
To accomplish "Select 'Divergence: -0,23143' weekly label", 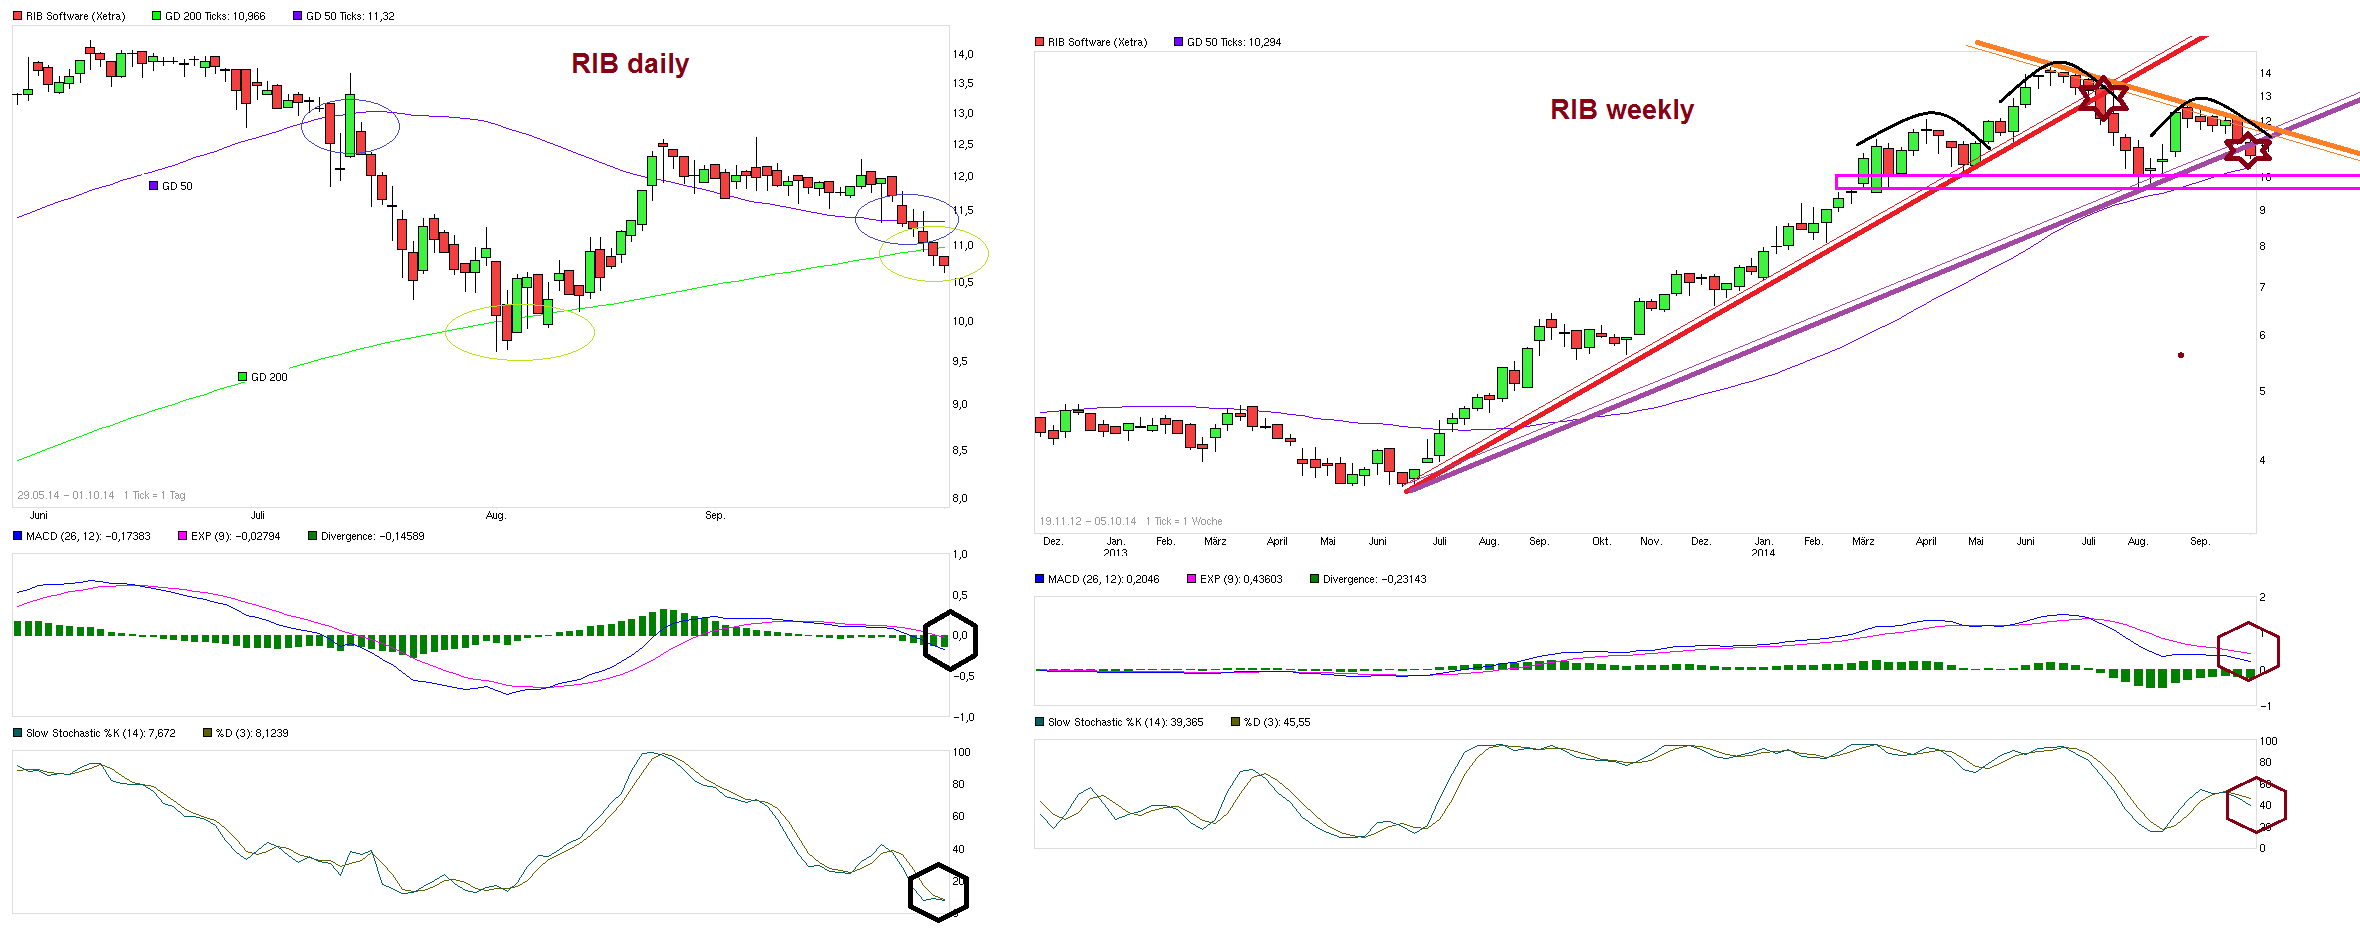I will tap(1375, 579).
